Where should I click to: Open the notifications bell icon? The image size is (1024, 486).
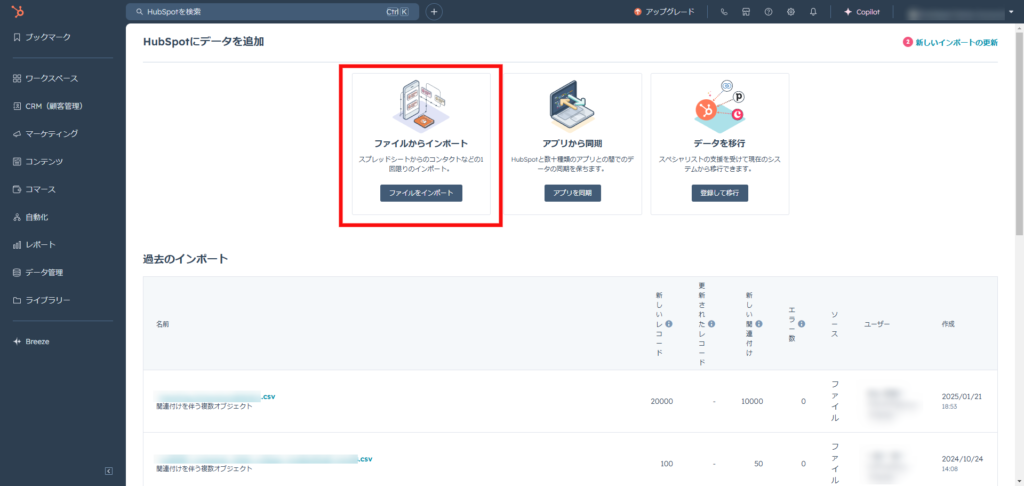pos(813,12)
